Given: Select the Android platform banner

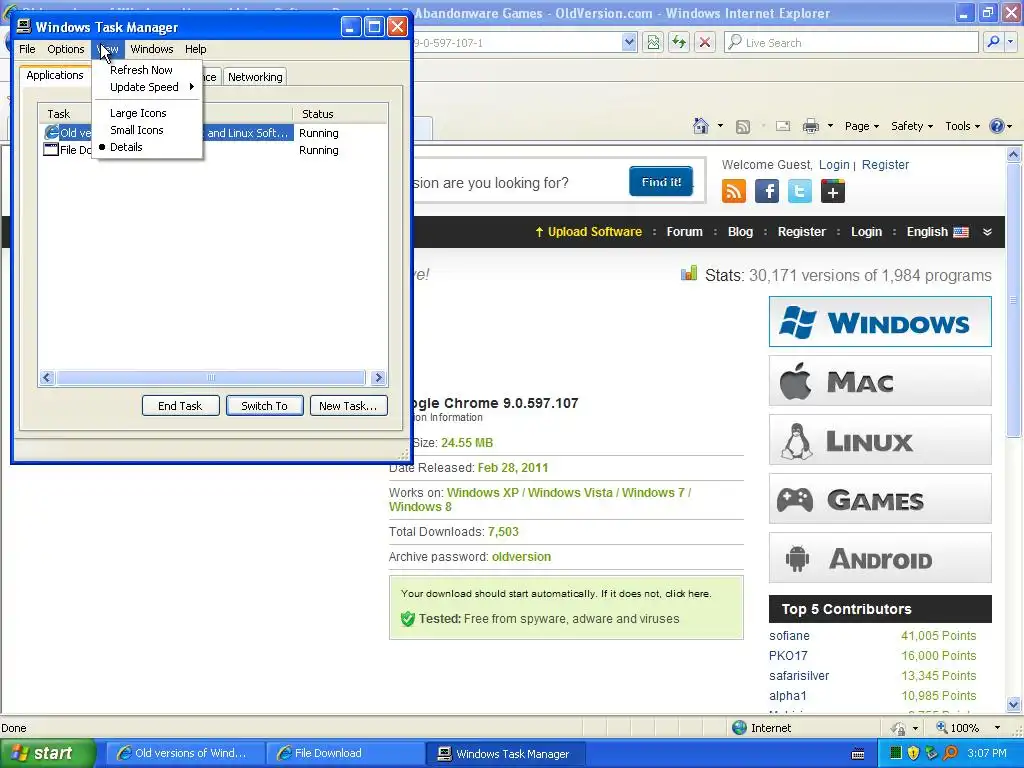Looking at the screenshot, I should [880, 558].
